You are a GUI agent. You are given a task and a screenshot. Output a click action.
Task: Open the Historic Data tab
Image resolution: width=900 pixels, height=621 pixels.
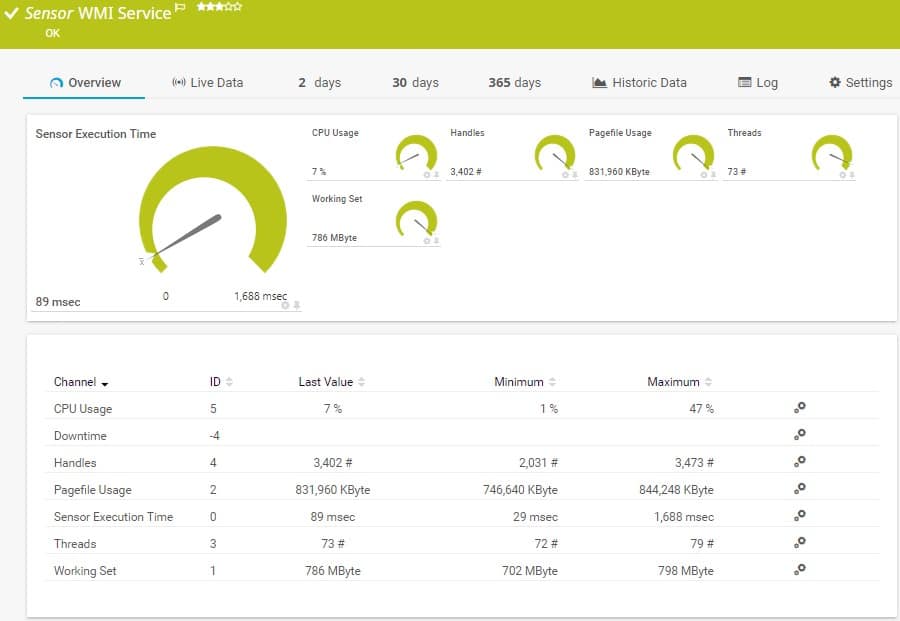[639, 83]
